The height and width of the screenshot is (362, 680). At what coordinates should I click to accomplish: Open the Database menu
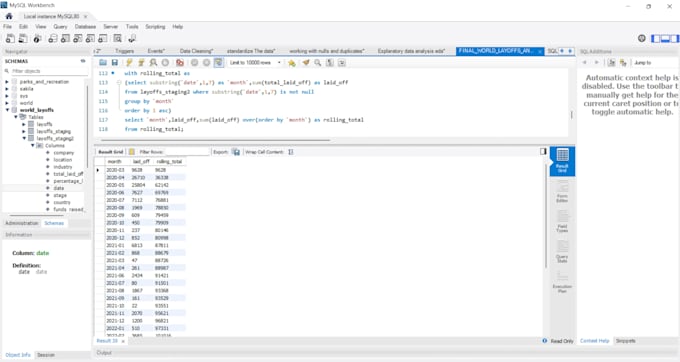(85, 26)
